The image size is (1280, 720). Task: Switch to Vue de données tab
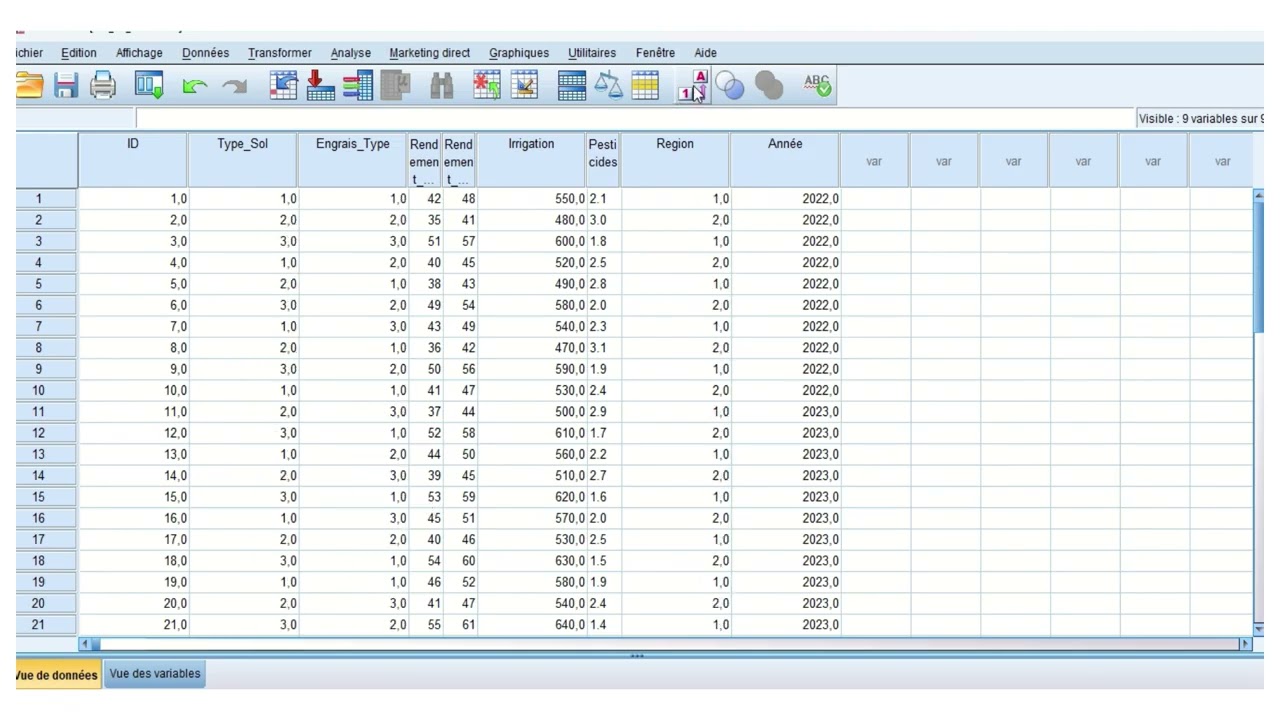[58, 675]
